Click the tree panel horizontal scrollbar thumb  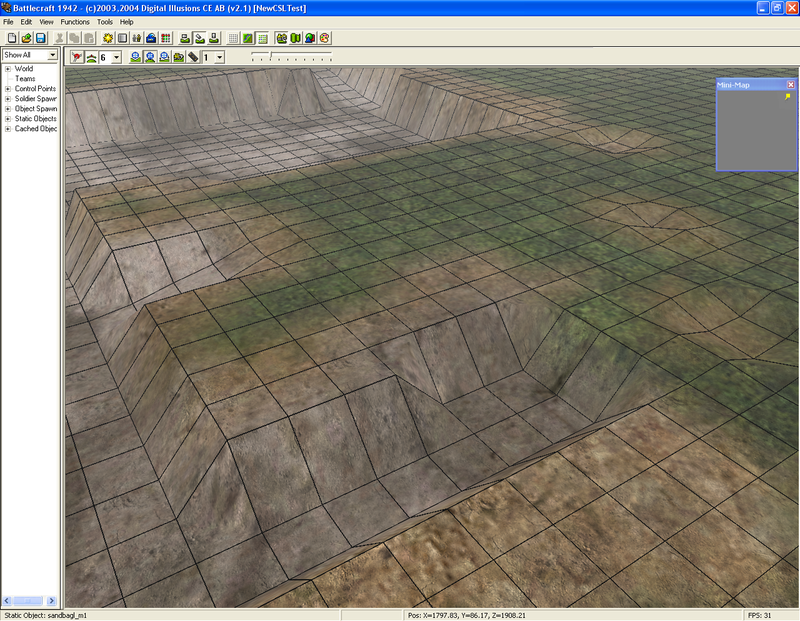tap(28, 601)
